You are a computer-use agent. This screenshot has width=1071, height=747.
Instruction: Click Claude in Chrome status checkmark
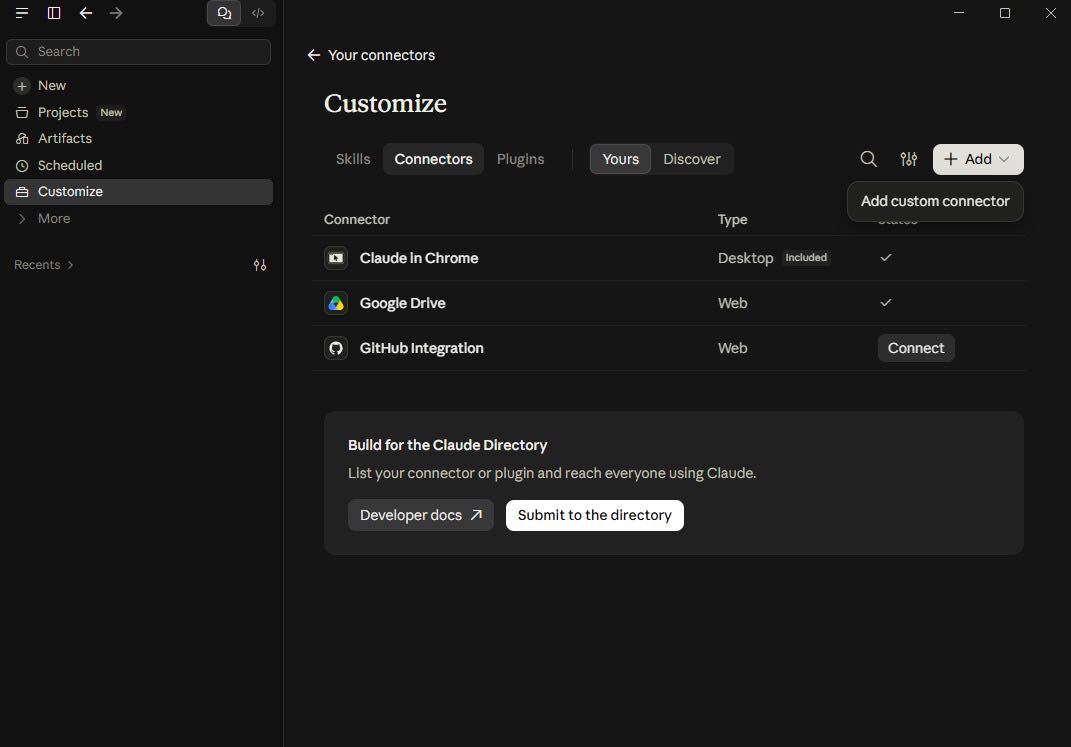click(x=886, y=257)
